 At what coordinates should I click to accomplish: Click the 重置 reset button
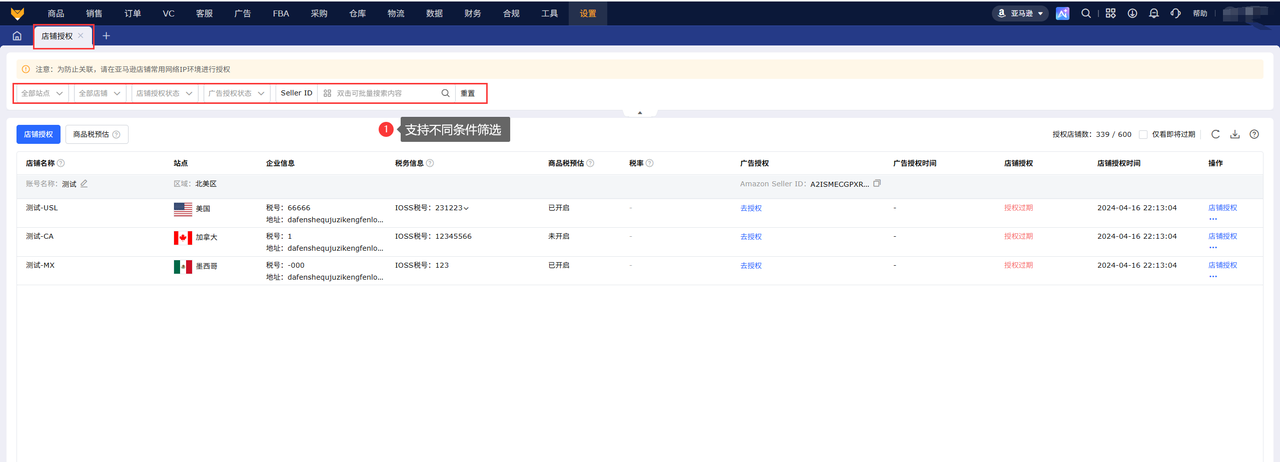[x=467, y=93]
